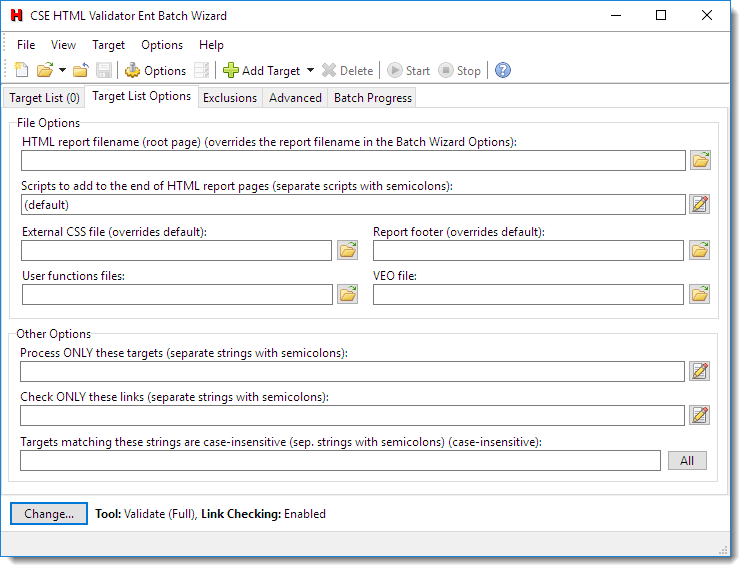Switch to the Advanced tab

click(x=295, y=98)
